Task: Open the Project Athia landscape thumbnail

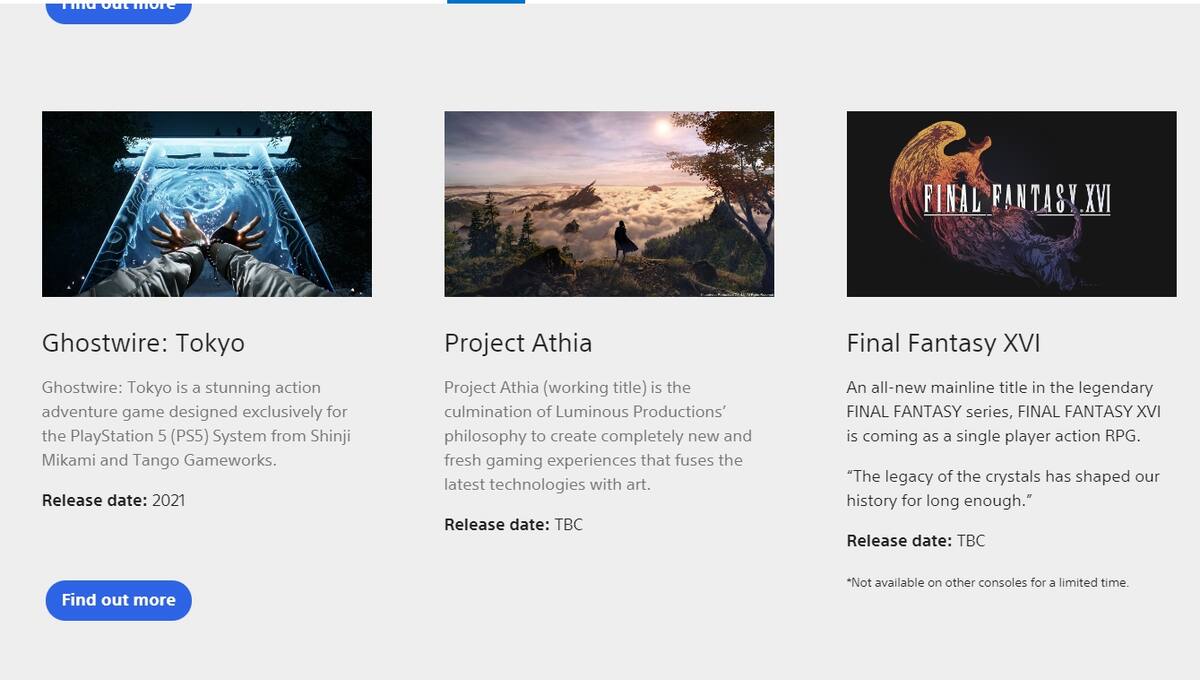Action: [x=609, y=204]
